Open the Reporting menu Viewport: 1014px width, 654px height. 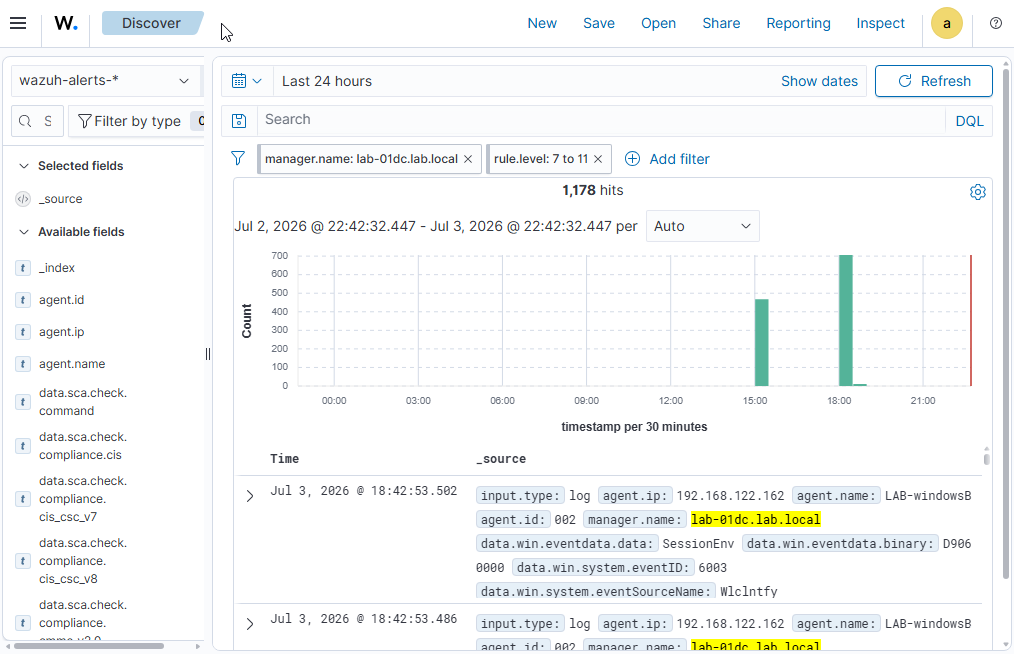click(798, 23)
